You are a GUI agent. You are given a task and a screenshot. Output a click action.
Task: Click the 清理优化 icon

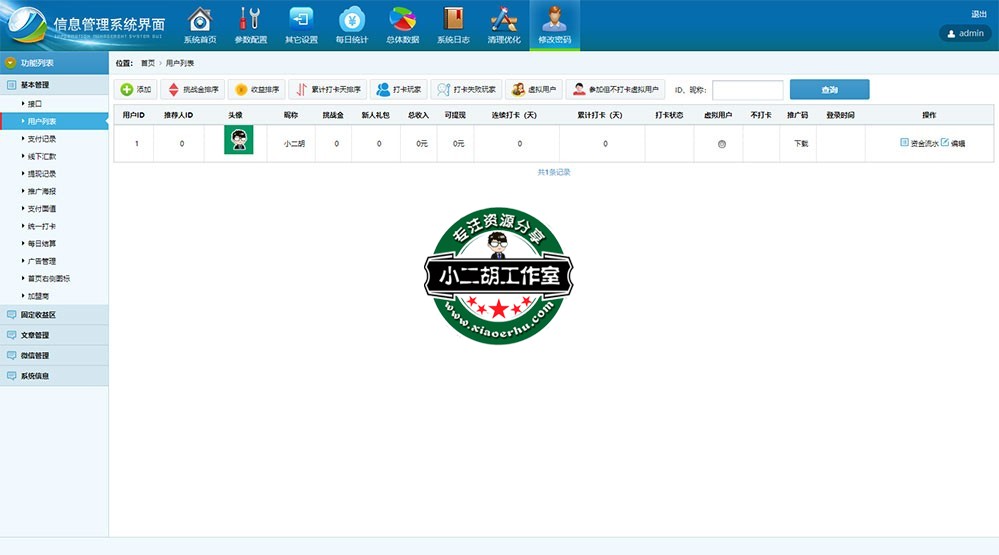click(x=503, y=24)
